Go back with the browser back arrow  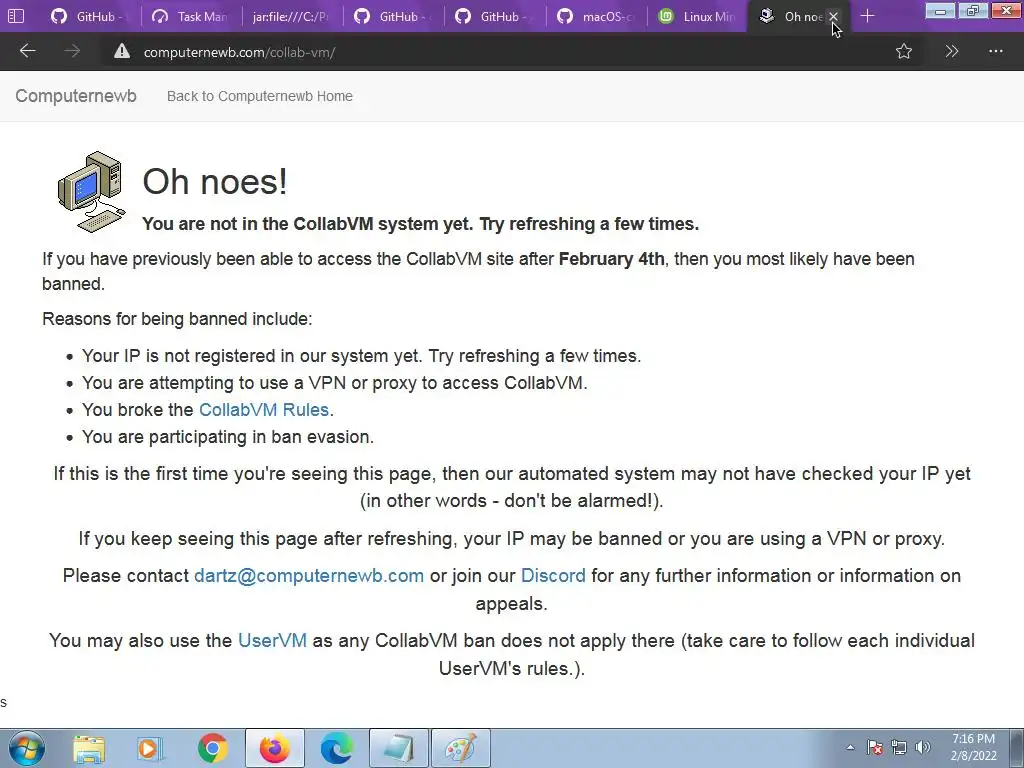coord(27,51)
